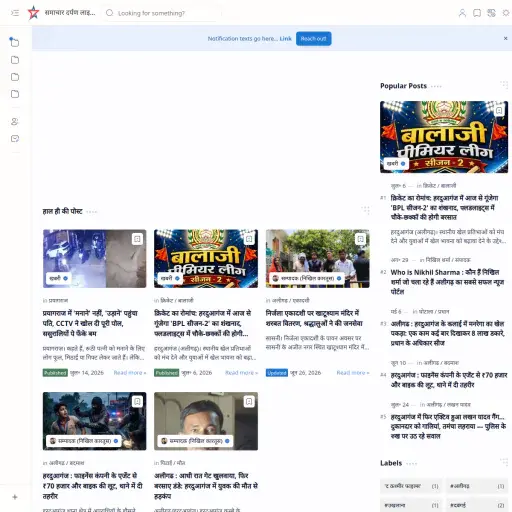
Task: Open the robbery illustration post thumbnail
Action: point(94,421)
